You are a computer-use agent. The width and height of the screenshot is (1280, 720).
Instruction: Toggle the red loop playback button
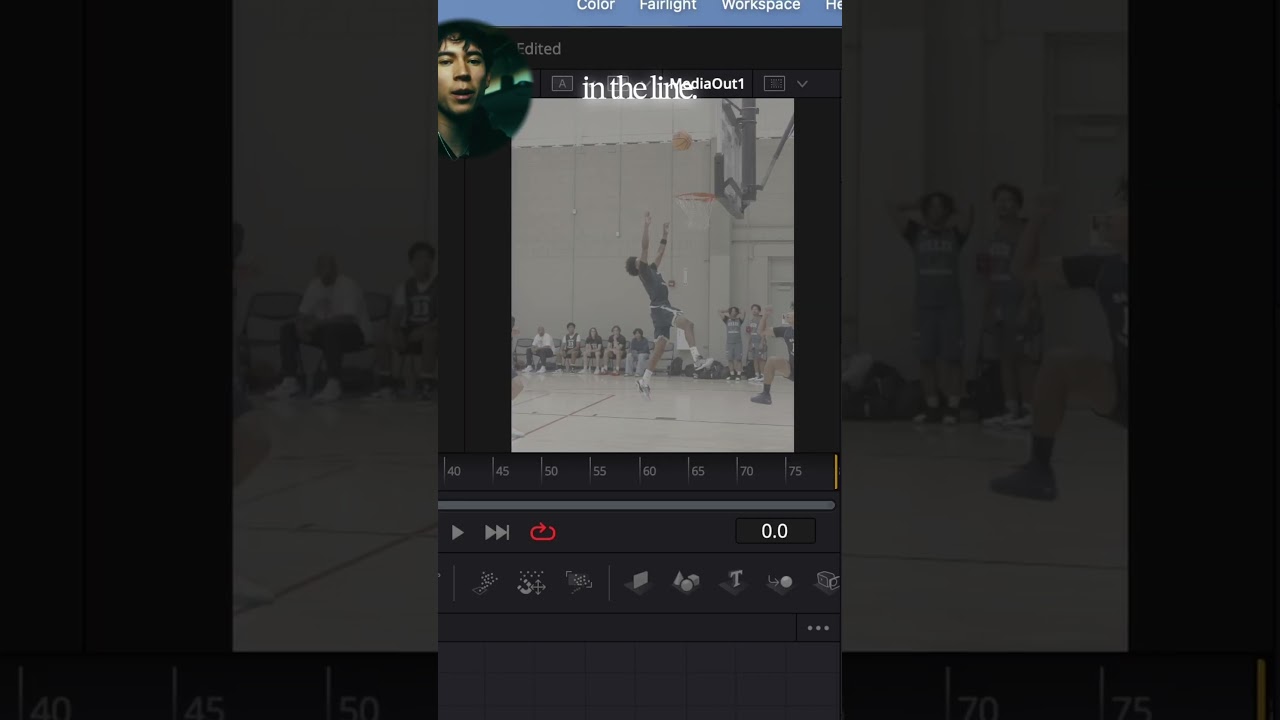pyautogui.click(x=543, y=532)
